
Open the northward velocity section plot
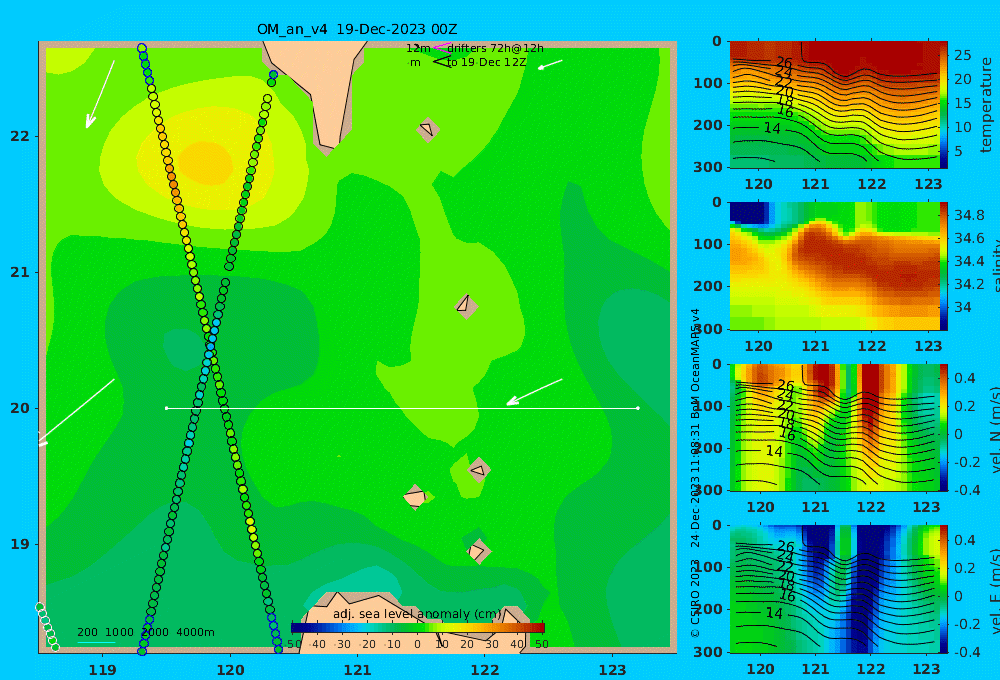coord(834,427)
